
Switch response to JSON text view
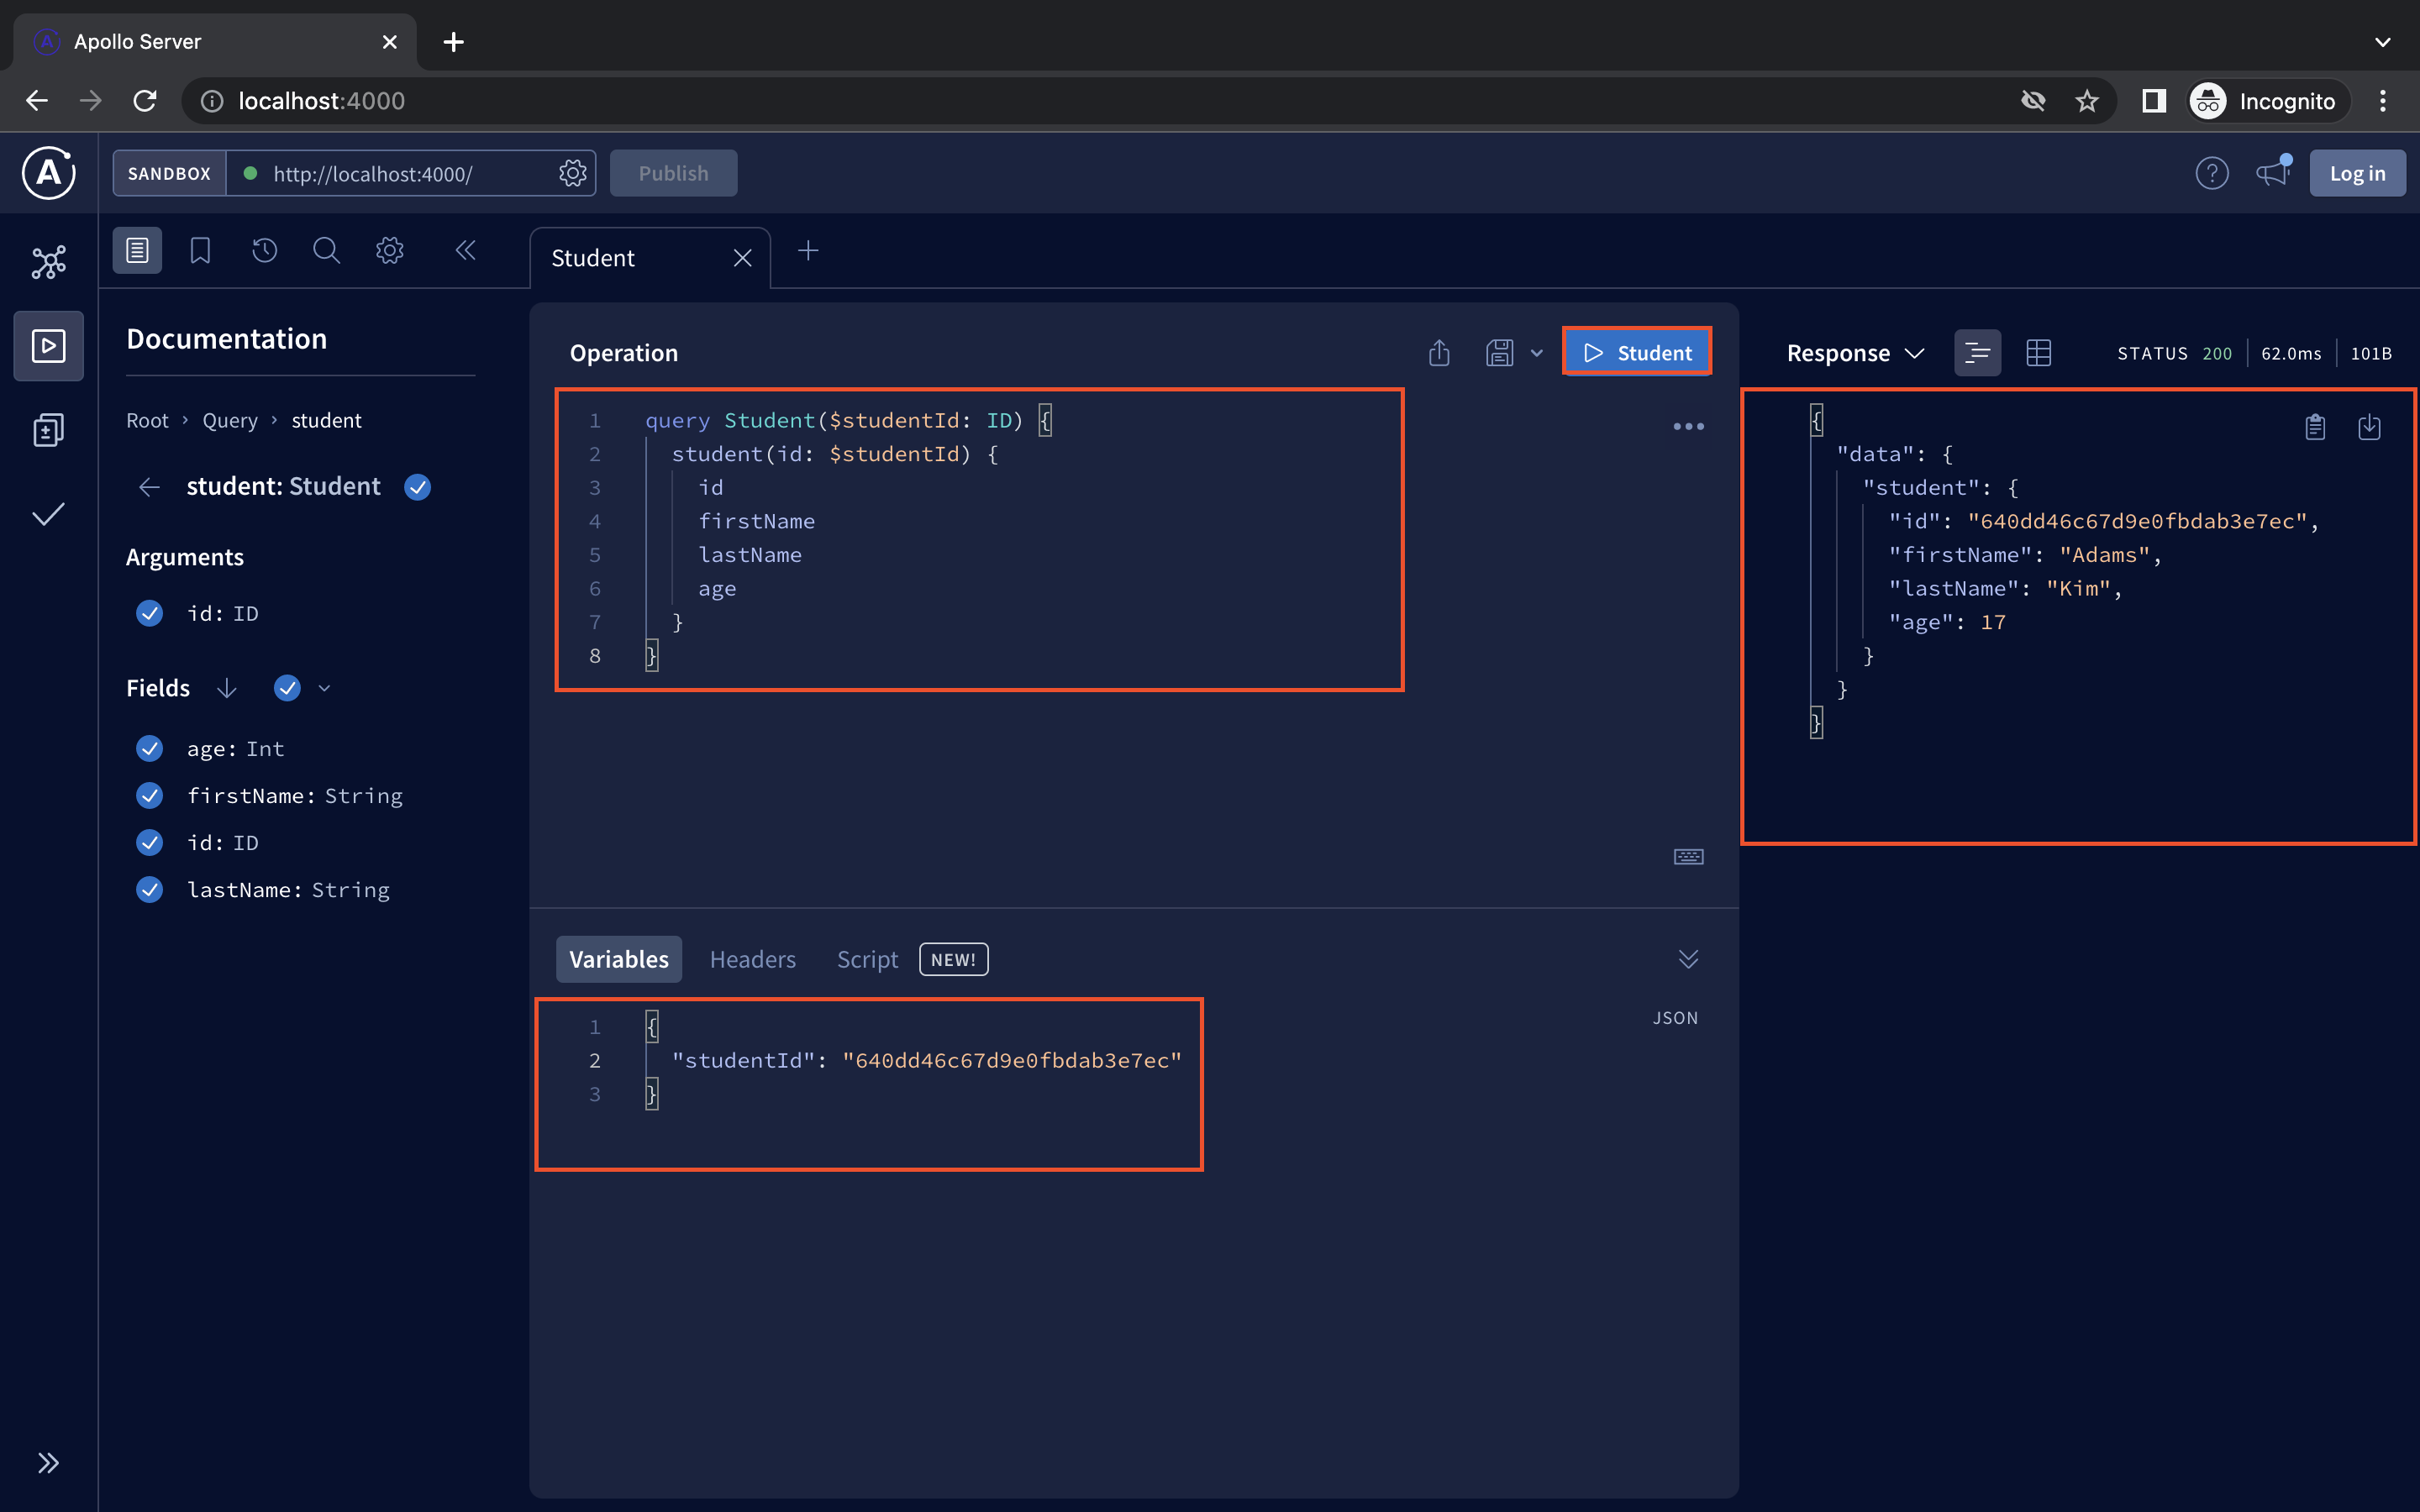coord(1977,353)
